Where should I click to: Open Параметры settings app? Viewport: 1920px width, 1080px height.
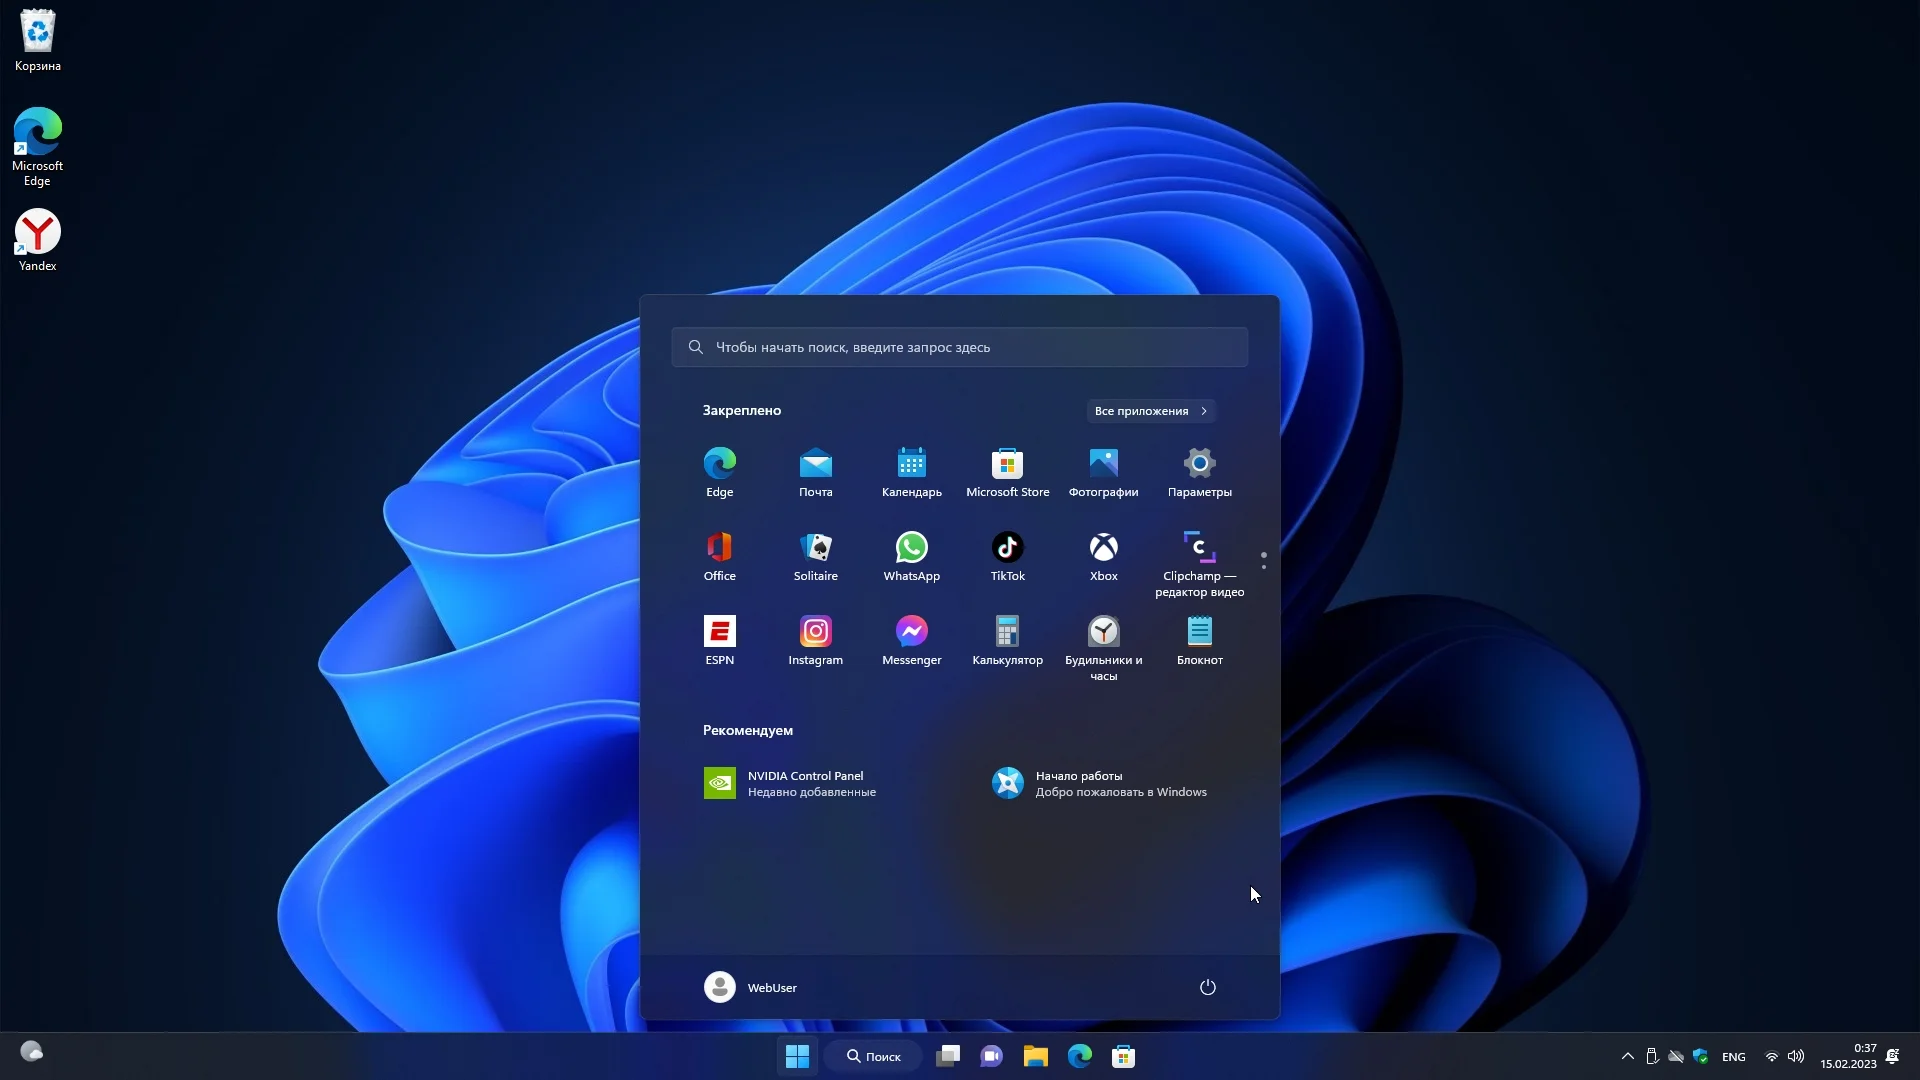[1199, 472]
